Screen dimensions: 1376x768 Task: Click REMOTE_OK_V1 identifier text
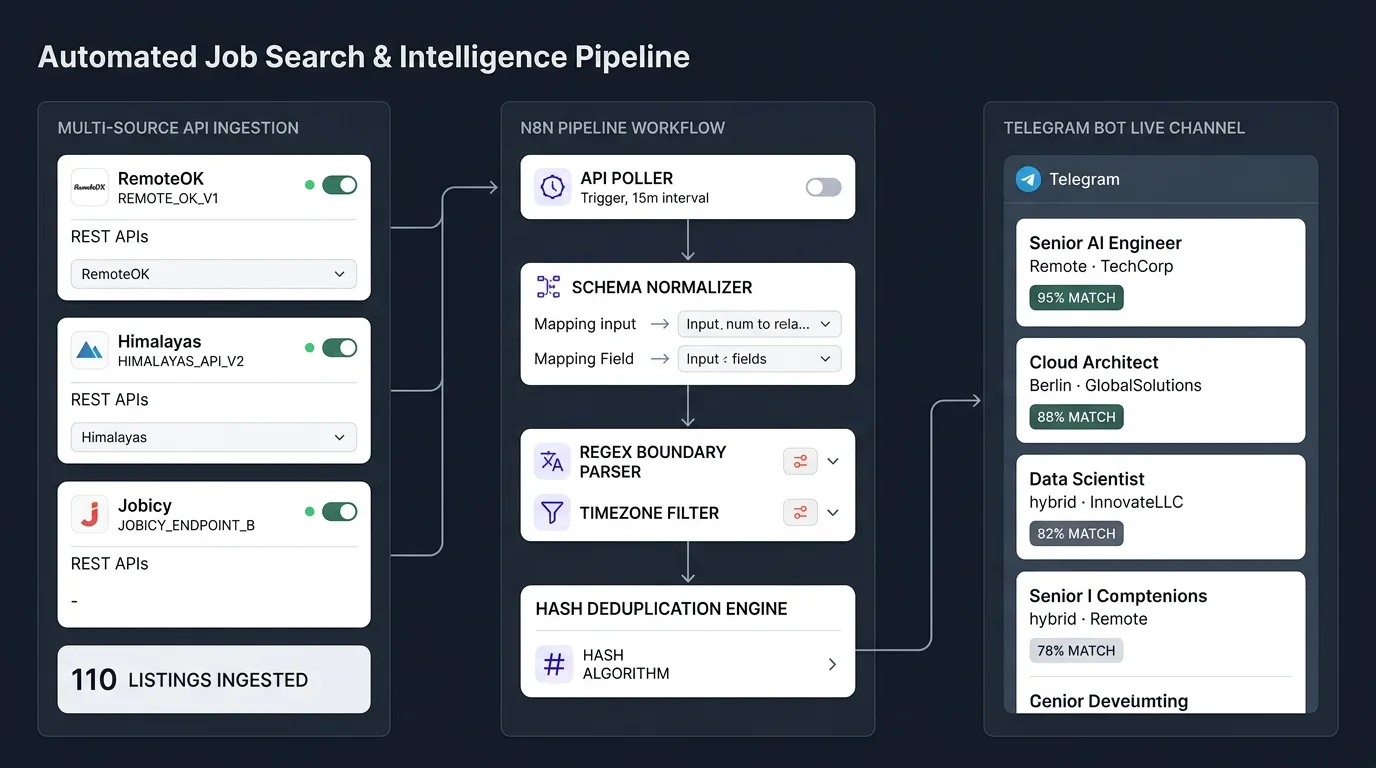[168, 199]
